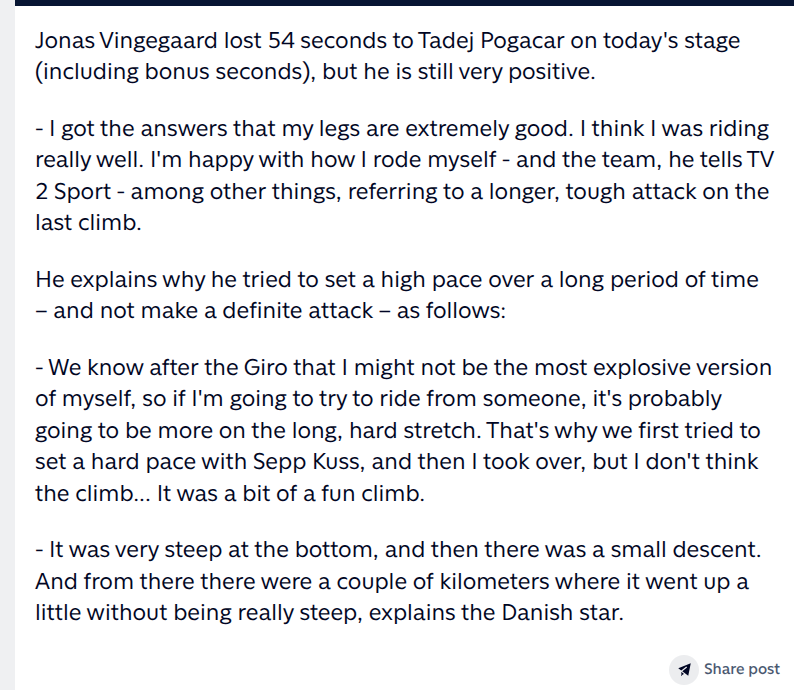Click sentence It was a bit of a fun climb

coord(291,494)
